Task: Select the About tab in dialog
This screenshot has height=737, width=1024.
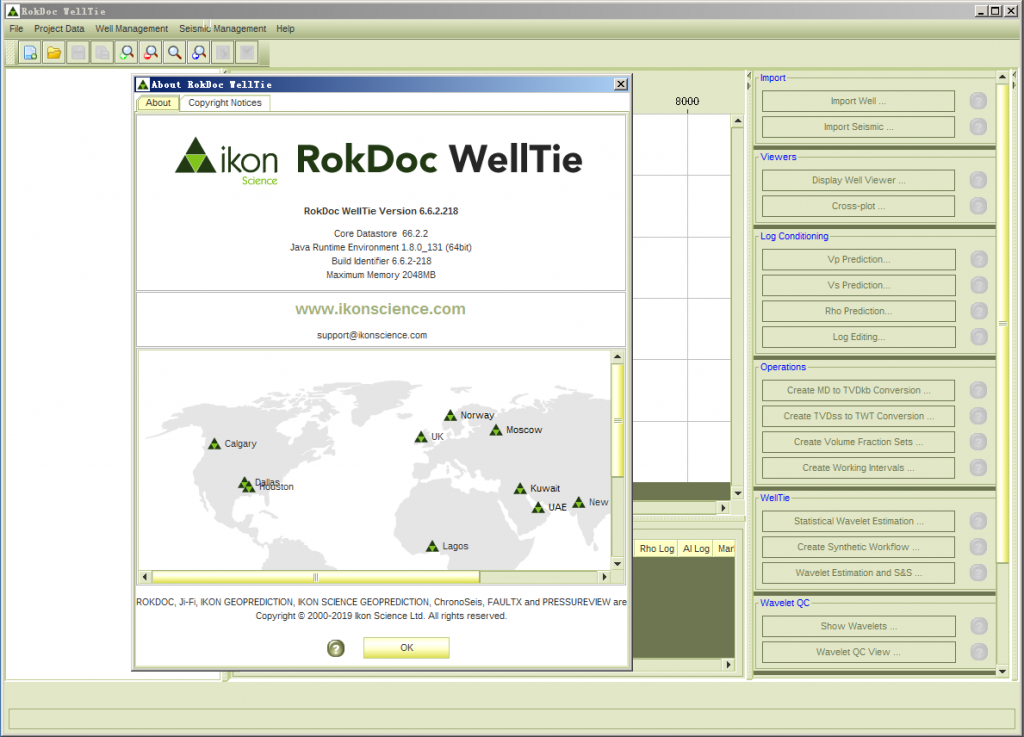Action: [158, 103]
